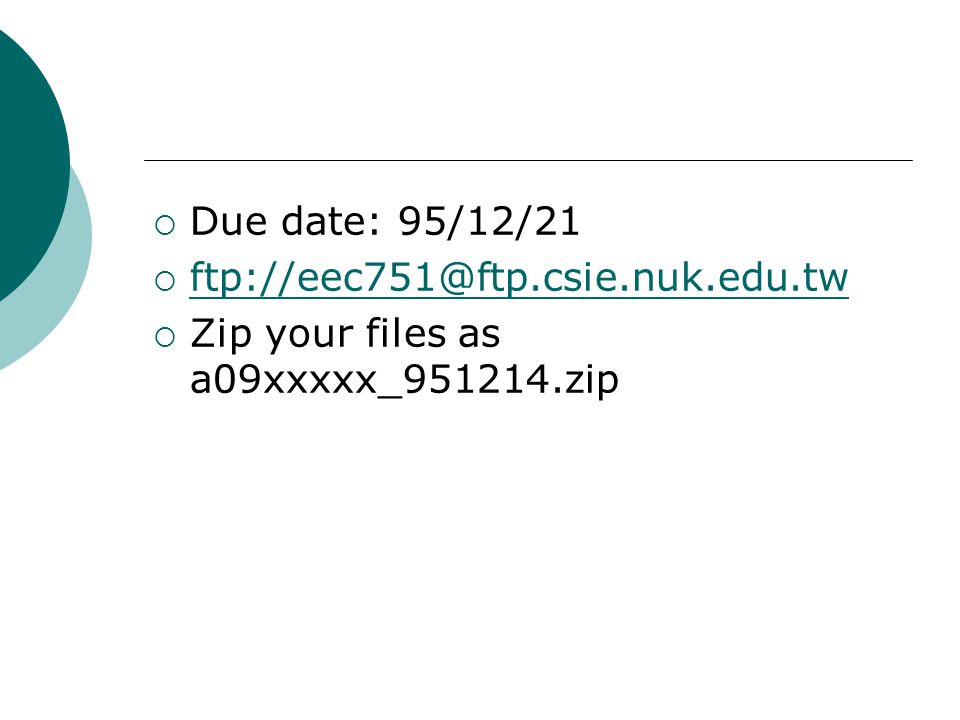This screenshot has width=960, height=720.
Task: Open the ftp://eec751@ftp.csie.nuk.edu.tw hyperlink
Action: tap(519, 279)
